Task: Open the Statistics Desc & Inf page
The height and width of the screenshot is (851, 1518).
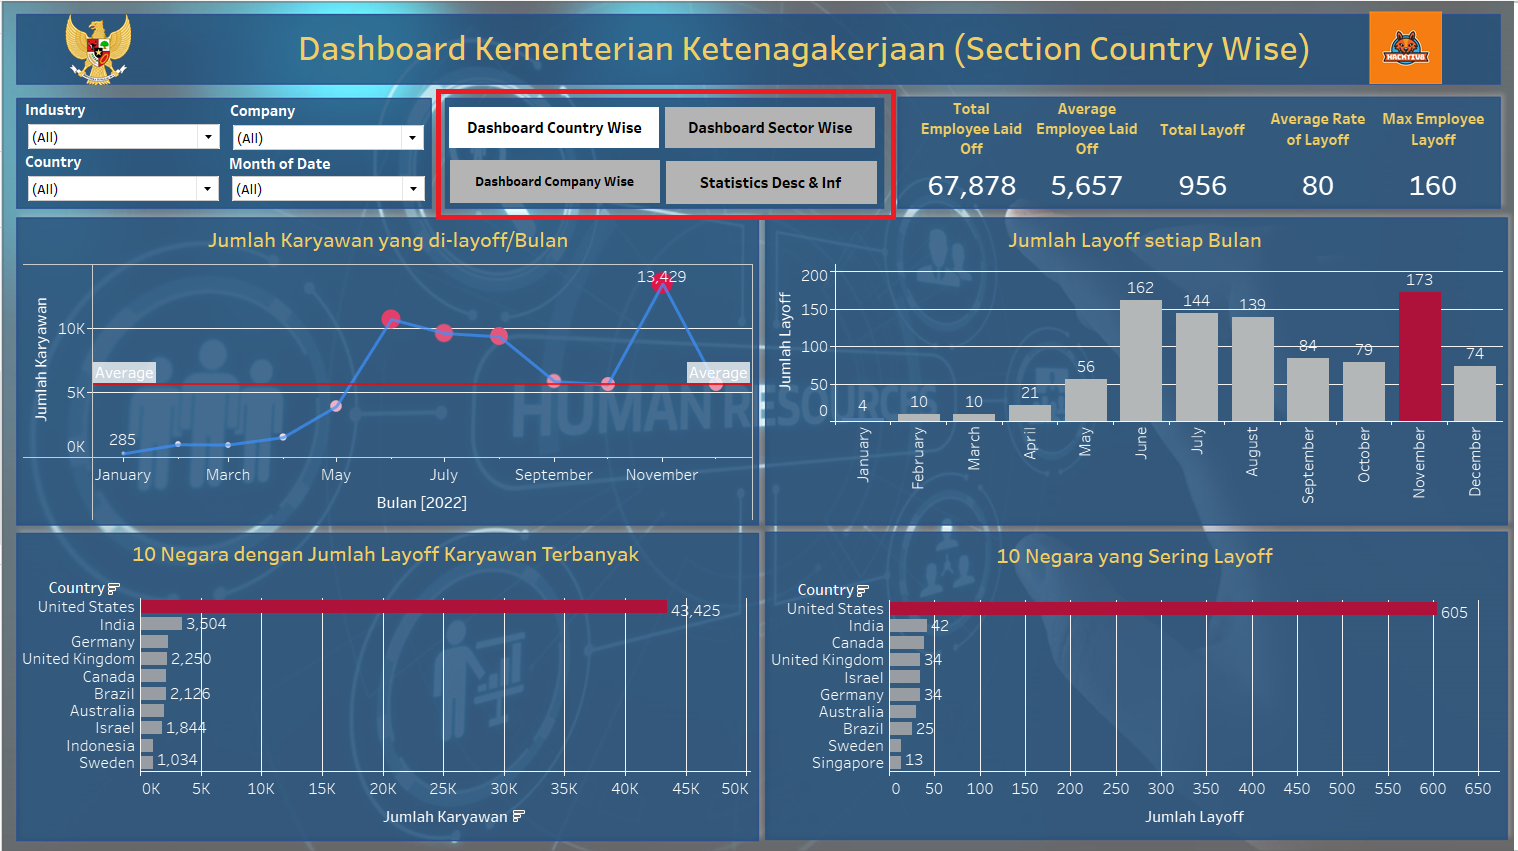Action: click(x=771, y=181)
